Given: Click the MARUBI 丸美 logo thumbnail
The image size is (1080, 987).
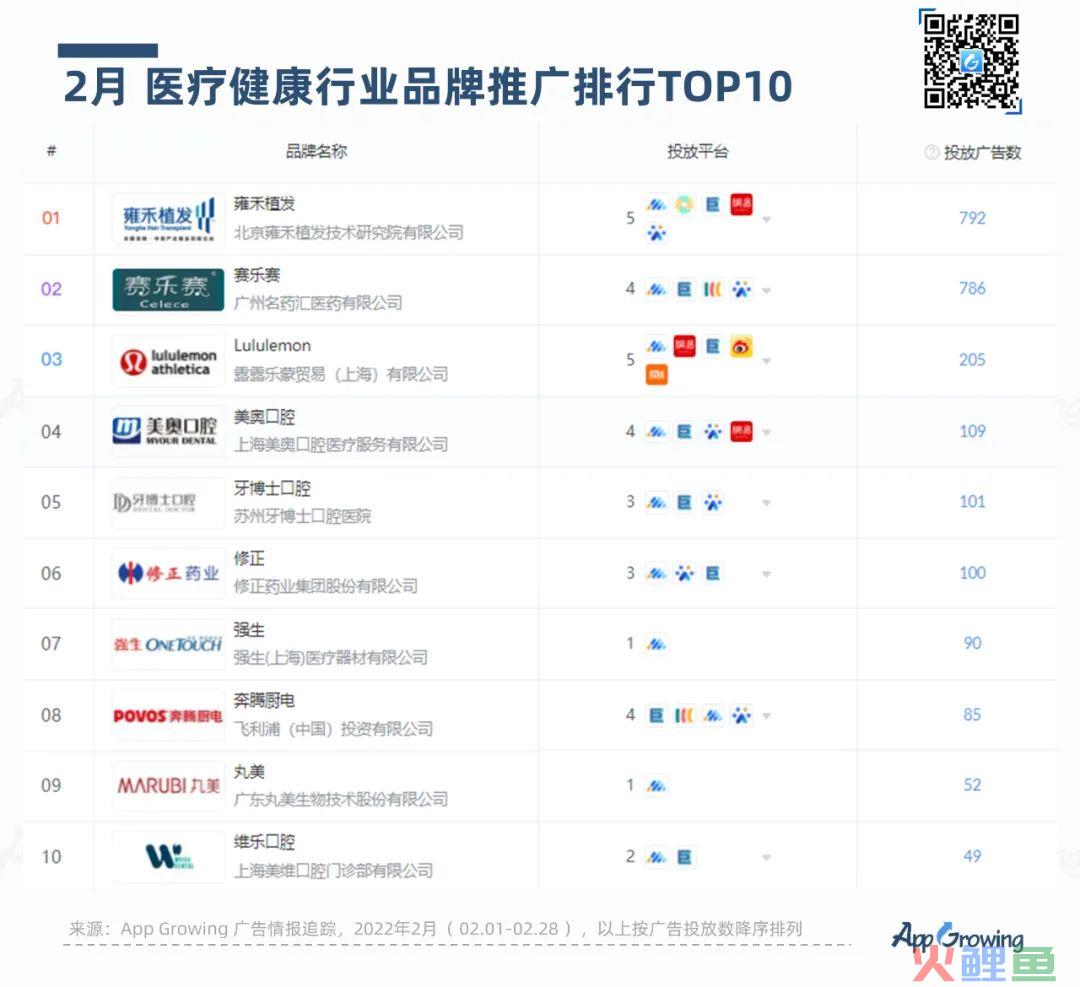Looking at the screenshot, I should tap(168, 786).
